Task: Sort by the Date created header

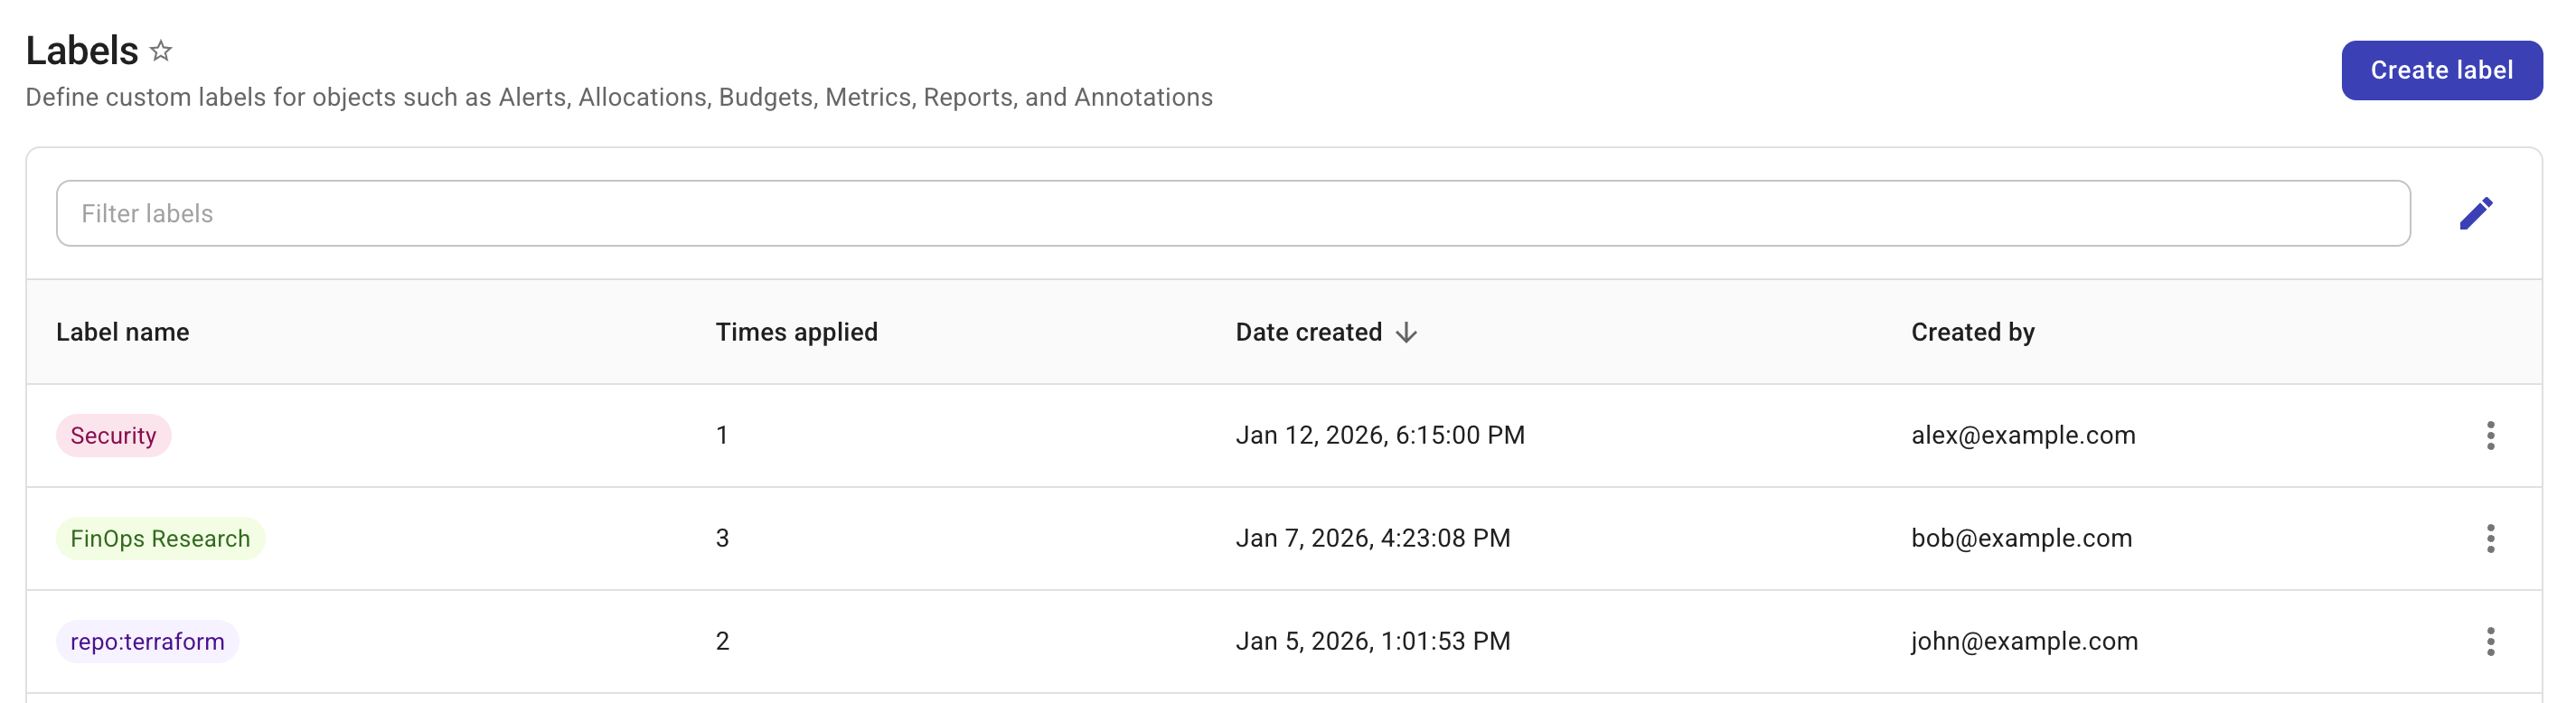Action: [x=1308, y=332]
